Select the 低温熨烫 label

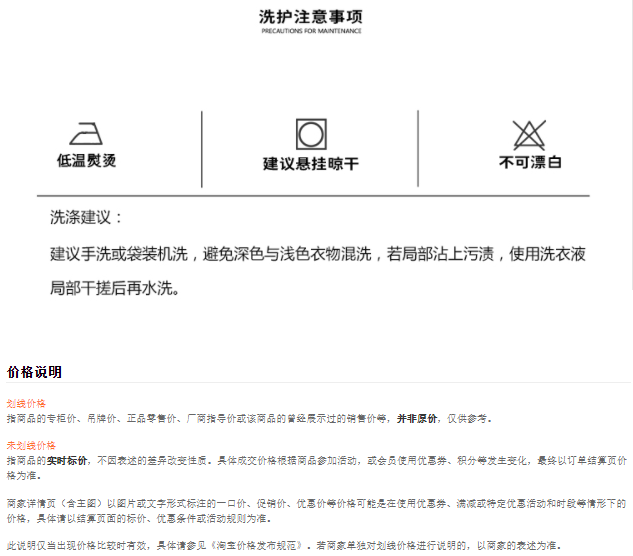coord(86,160)
